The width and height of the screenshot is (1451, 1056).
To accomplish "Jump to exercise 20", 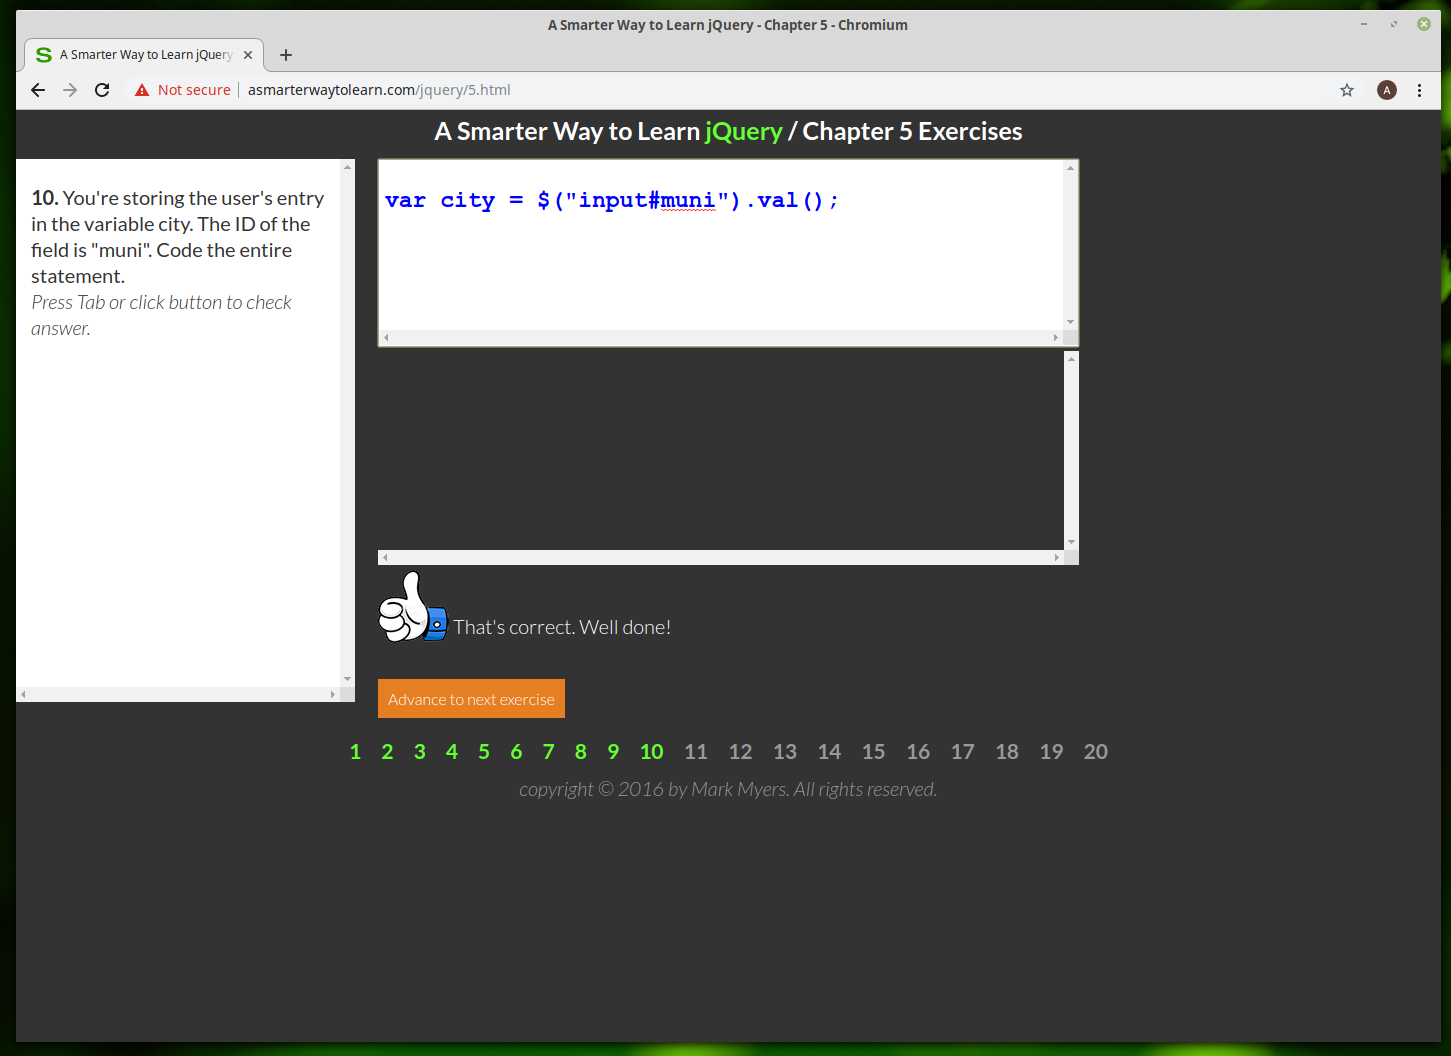I will coord(1095,752).
